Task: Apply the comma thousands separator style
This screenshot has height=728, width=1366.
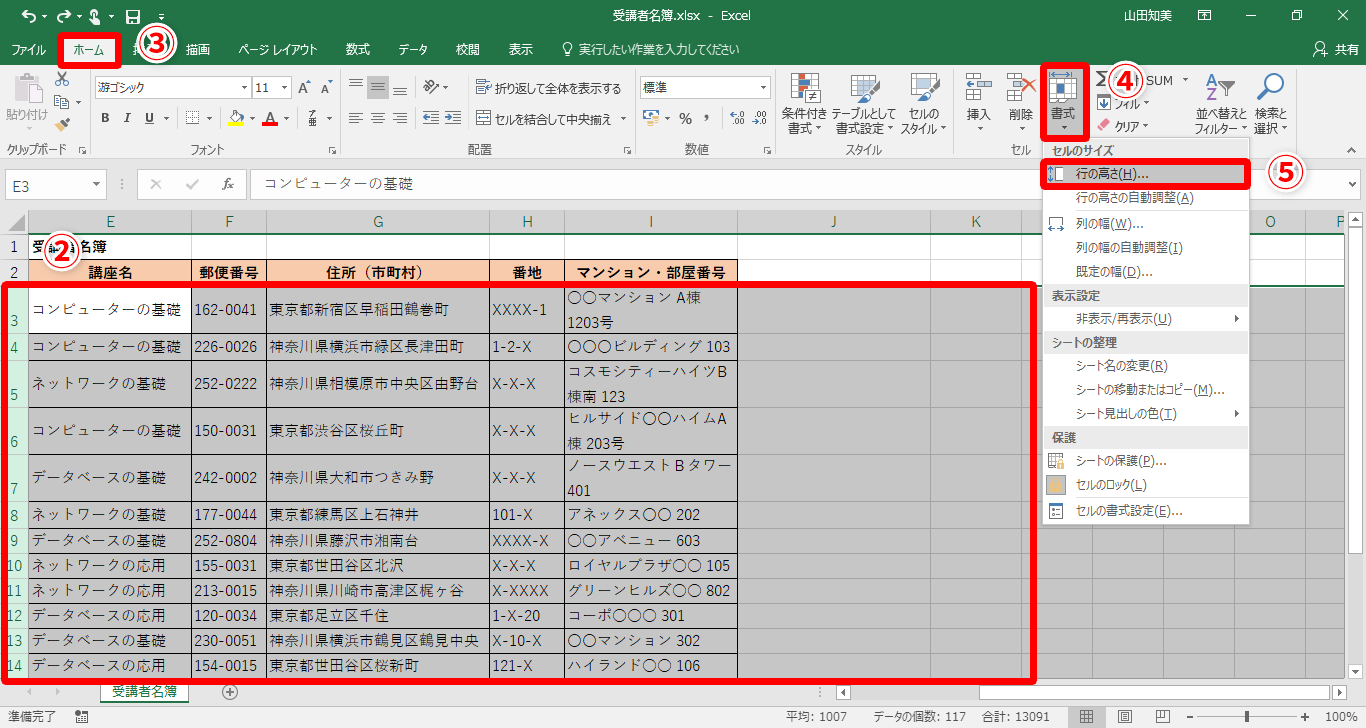Action: click(x=708, y=118)
